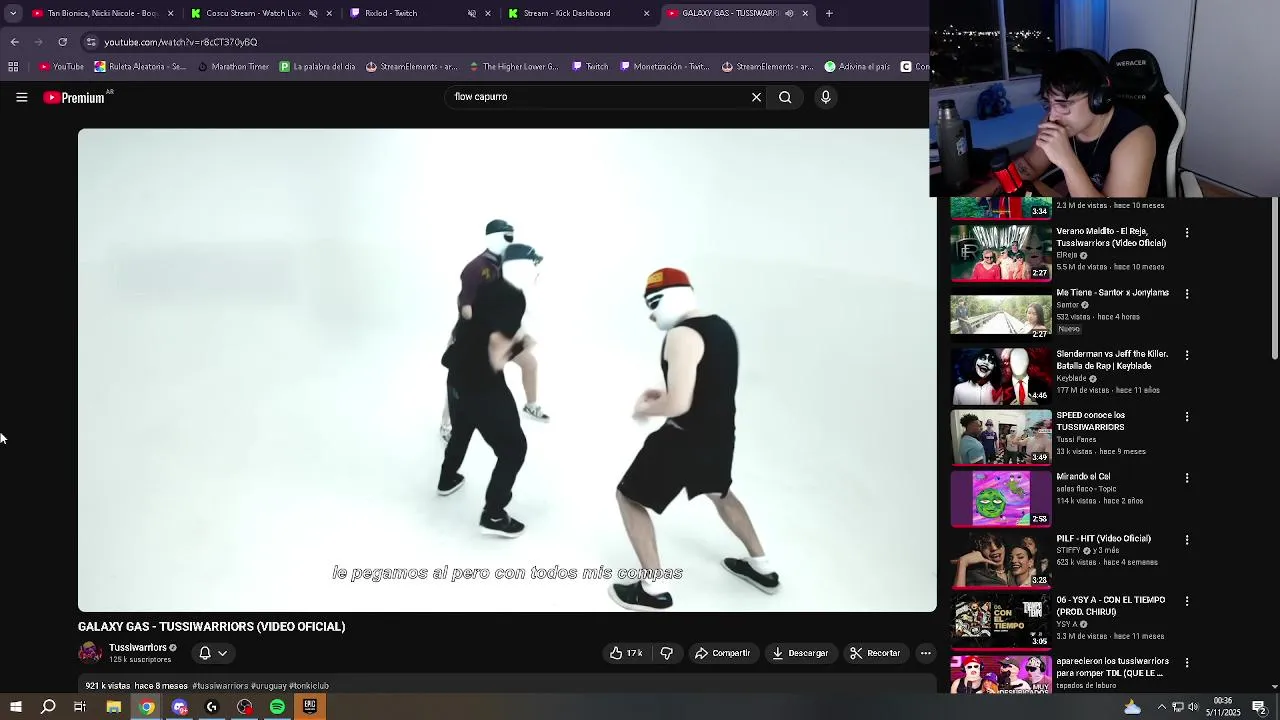Open the tab search dropdown arrow
The height and width of the screenshot is (720, 1280).
(x=14, y=13)
